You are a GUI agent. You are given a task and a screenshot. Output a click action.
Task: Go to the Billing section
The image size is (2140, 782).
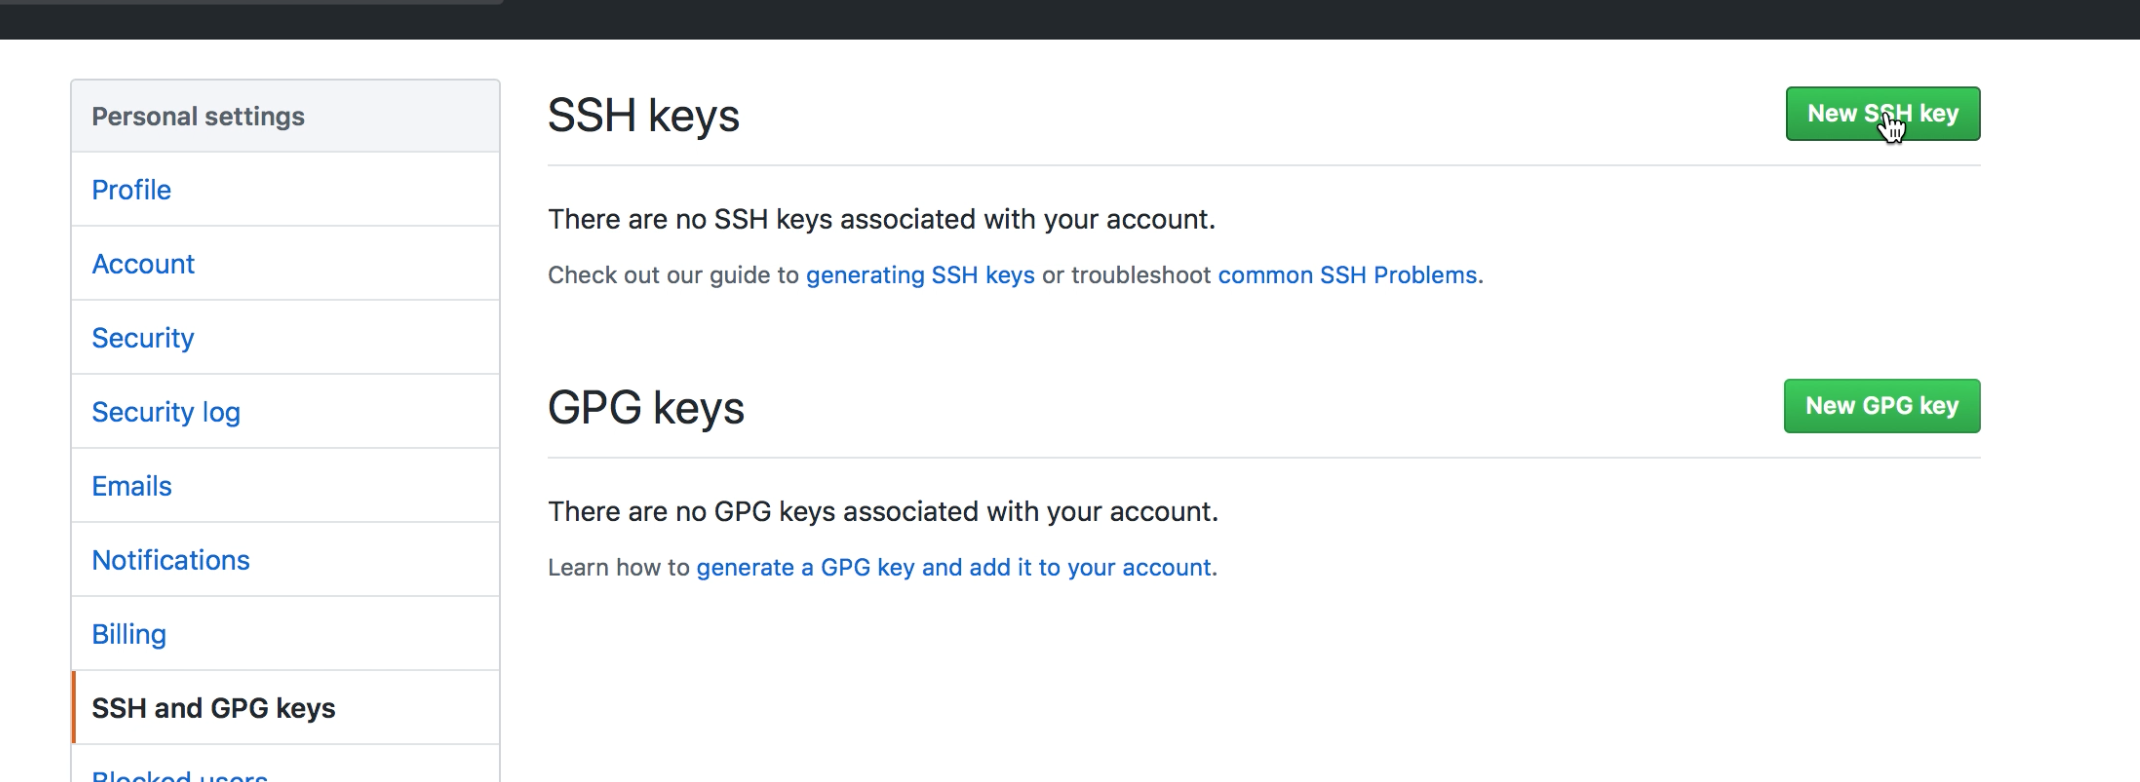pos(129,633)
